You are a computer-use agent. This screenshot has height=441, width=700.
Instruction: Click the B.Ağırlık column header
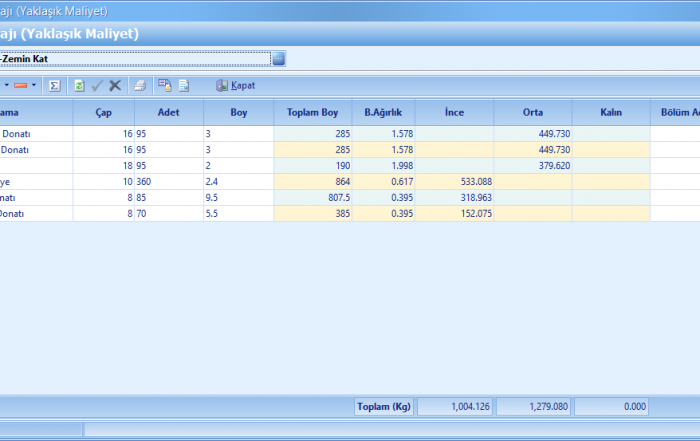point(383,112)
